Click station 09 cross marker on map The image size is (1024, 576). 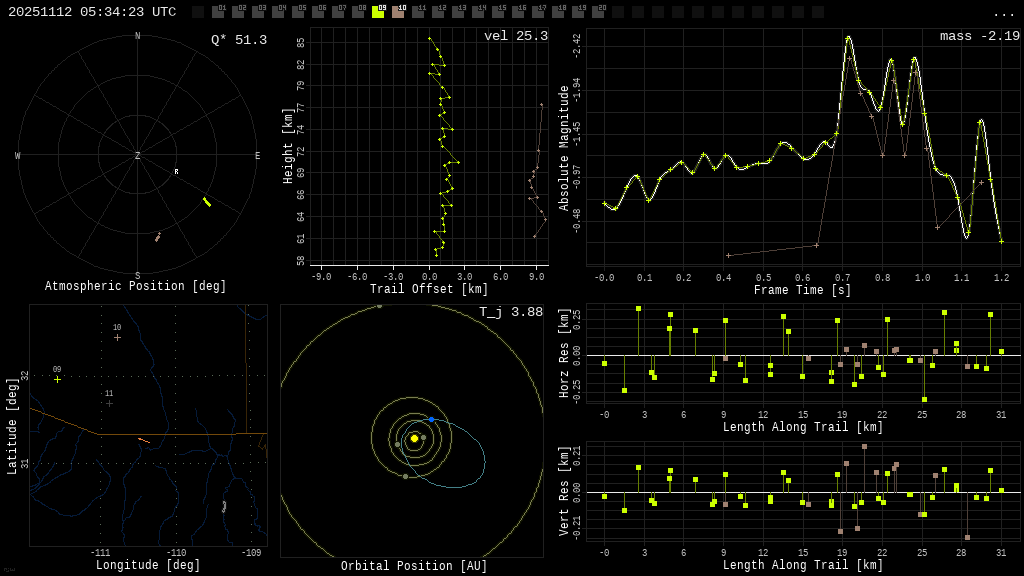tap(57, 379)
